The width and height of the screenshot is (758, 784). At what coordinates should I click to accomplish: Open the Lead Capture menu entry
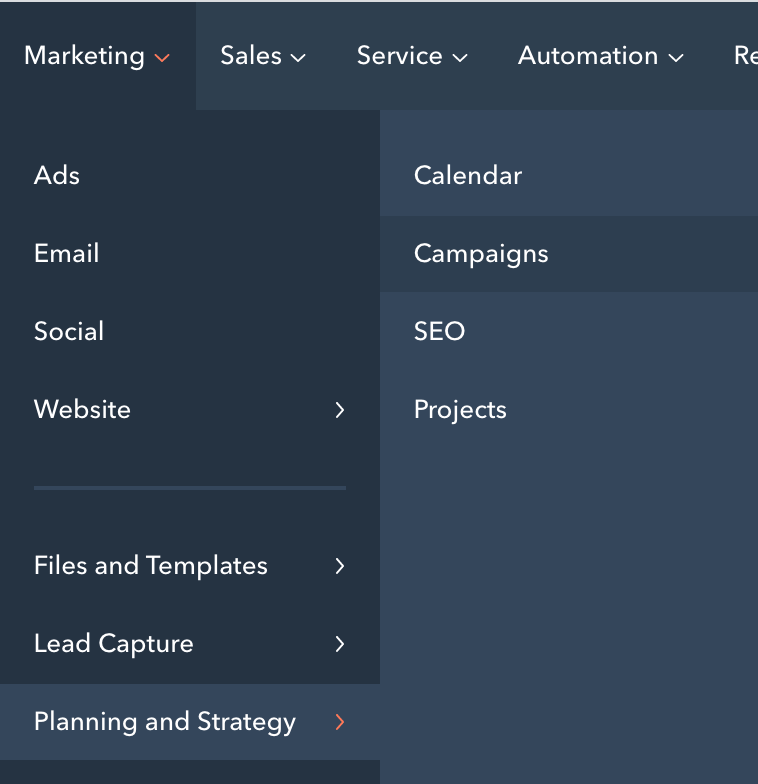tap(114, 643)
